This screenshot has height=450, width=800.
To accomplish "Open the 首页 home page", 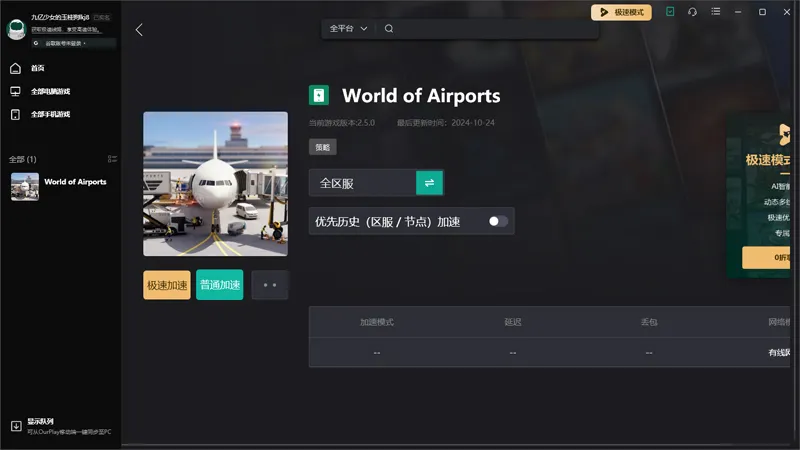I will pos(37,68).
